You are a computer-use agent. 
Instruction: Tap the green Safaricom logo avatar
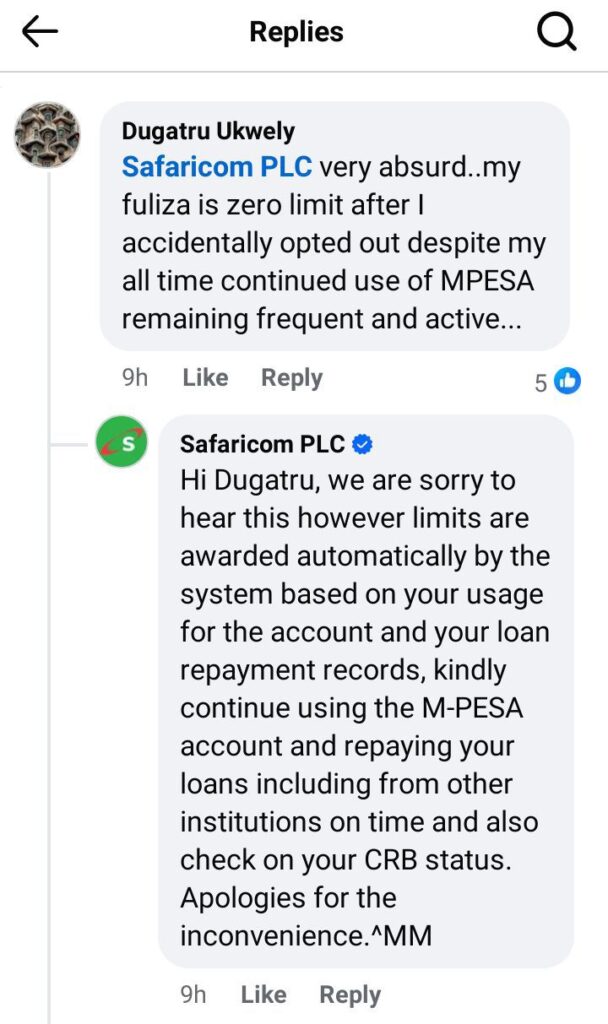click(121, 441)
